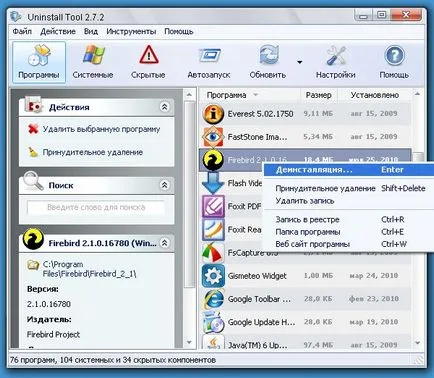Viewport: 434px width, 378px height.
Task: Click the Помощь question mark icon
Action: click(394, 55)
